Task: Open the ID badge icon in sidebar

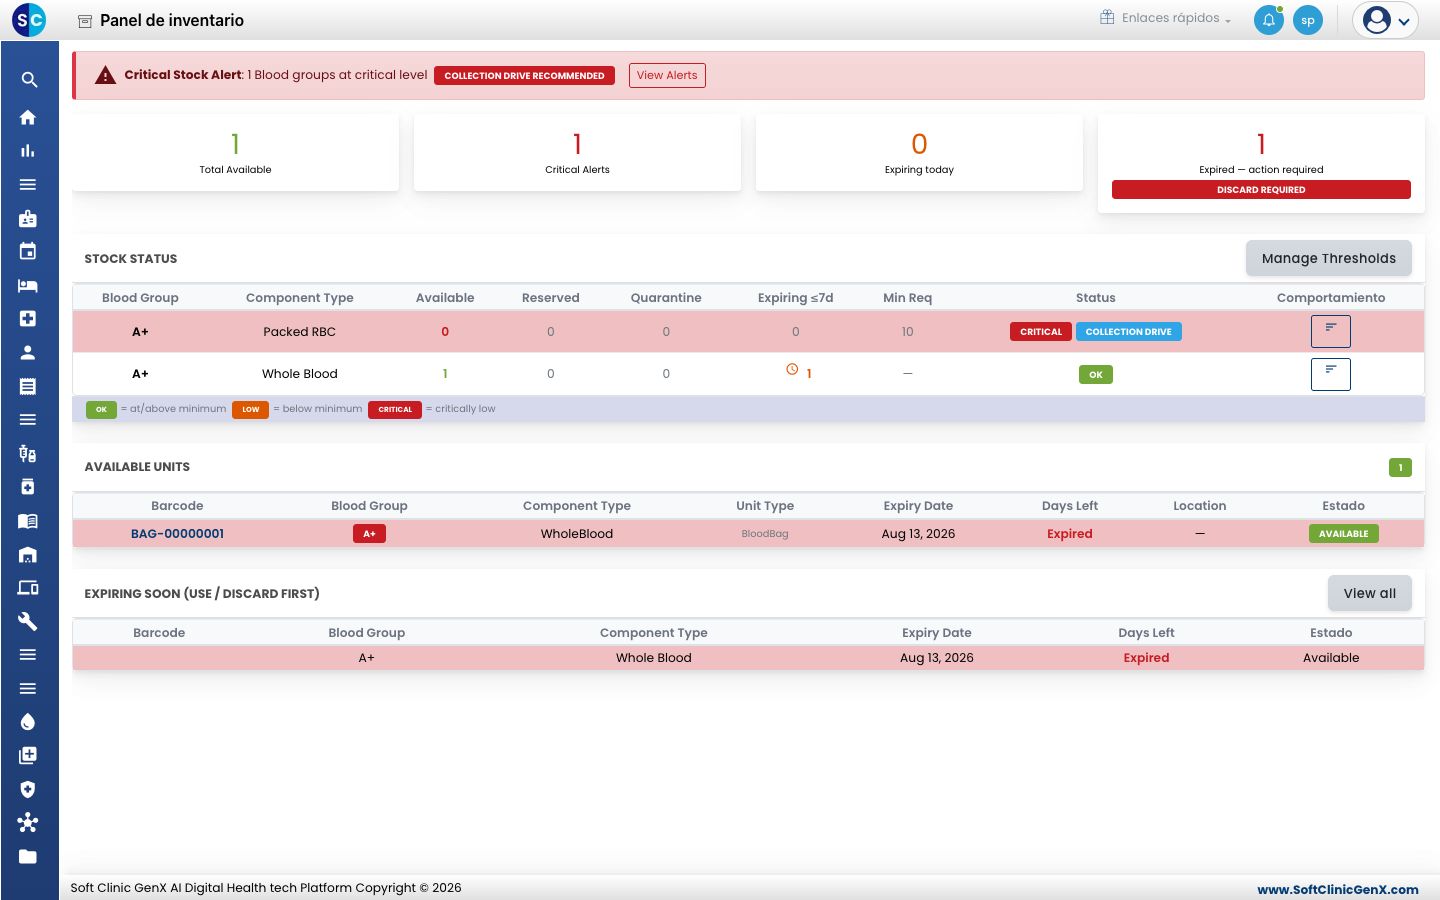Action: [x=28, y=218]
